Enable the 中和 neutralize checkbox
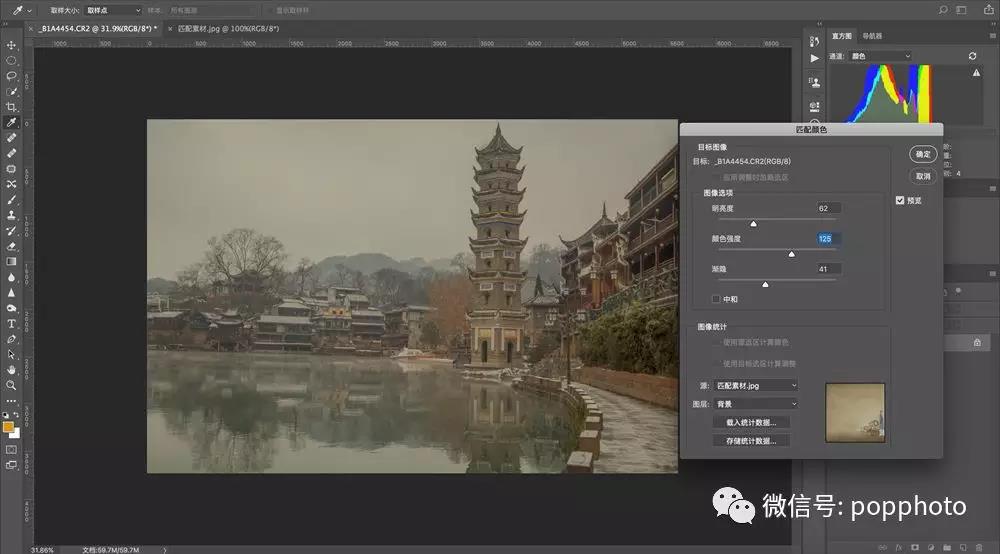Image resolution: width=1000 pixels, height=554 pixels. (x=716, y=299)
